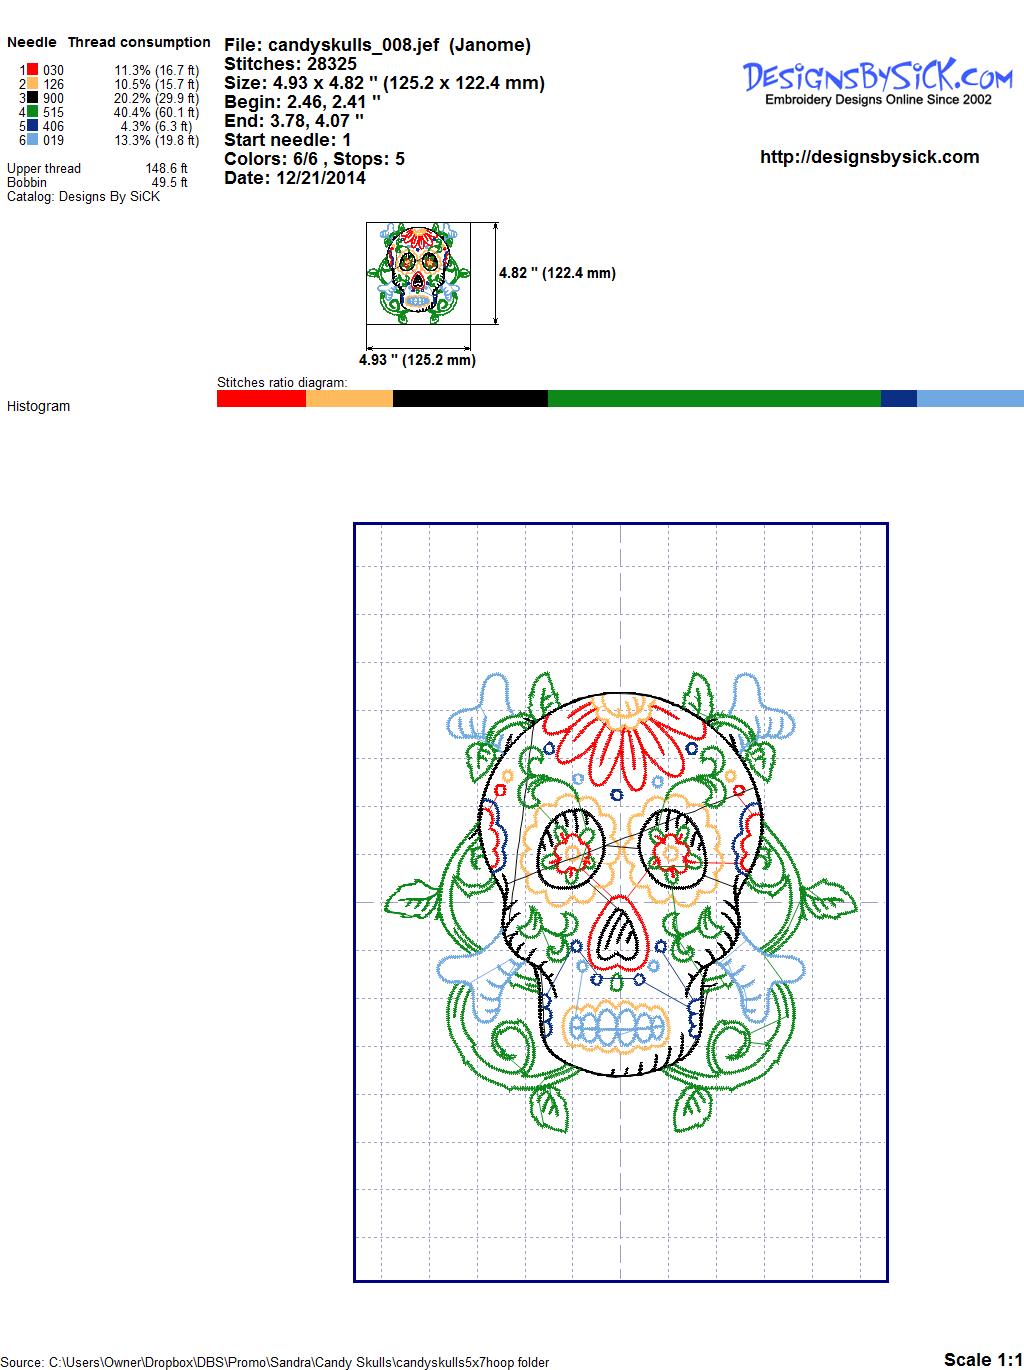
Task: Click the green segment of stitches ratio bar
Action: pos(714,398)
